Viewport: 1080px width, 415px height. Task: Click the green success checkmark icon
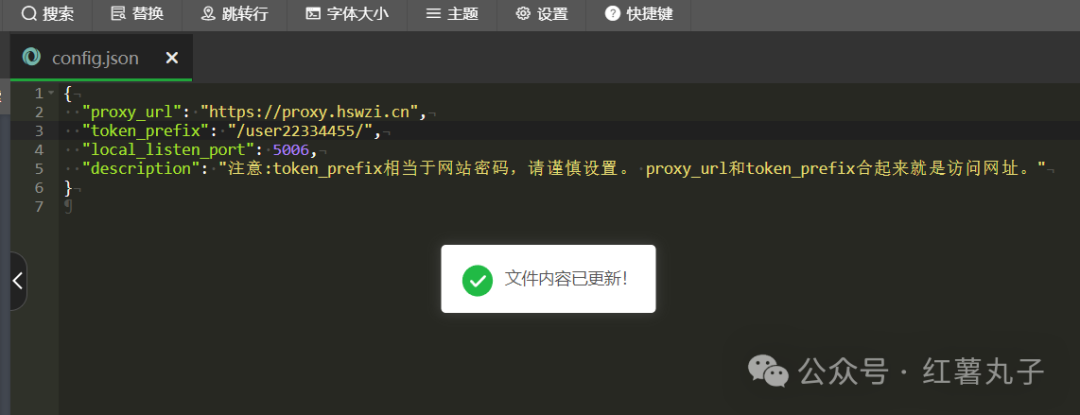tap(477, 280)
